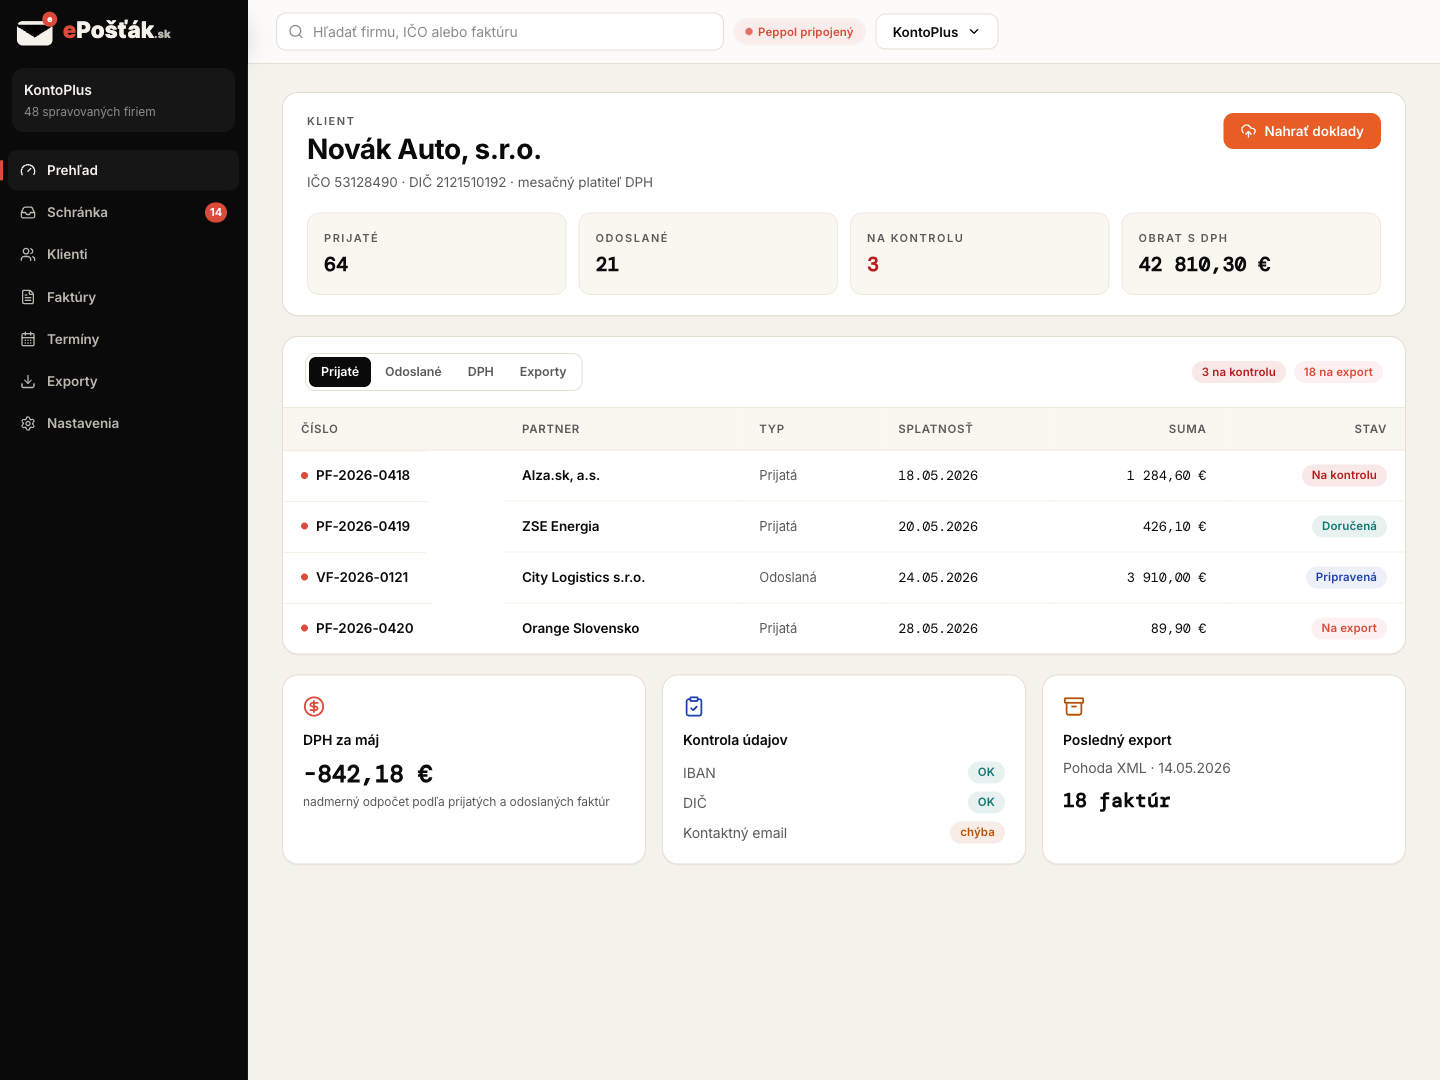Image resolution: width=1440 pixels, height=1080 pixels.
Task: Click the Pohoda XML · 14.05.2026 line
Action: click(x=1147, y=768)
